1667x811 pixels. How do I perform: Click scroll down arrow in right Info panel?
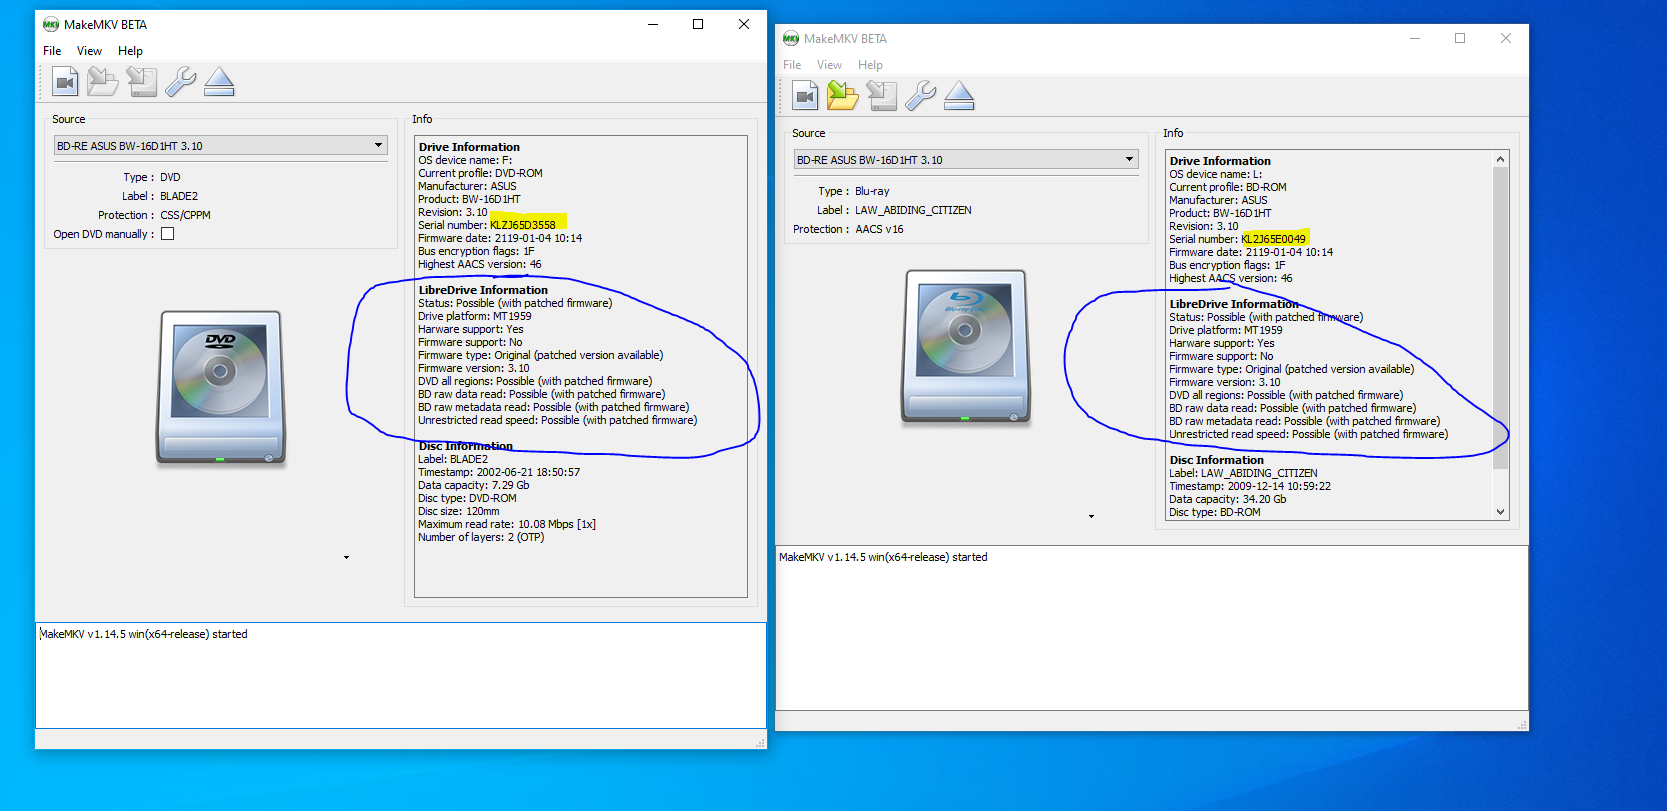[1500, 512]
